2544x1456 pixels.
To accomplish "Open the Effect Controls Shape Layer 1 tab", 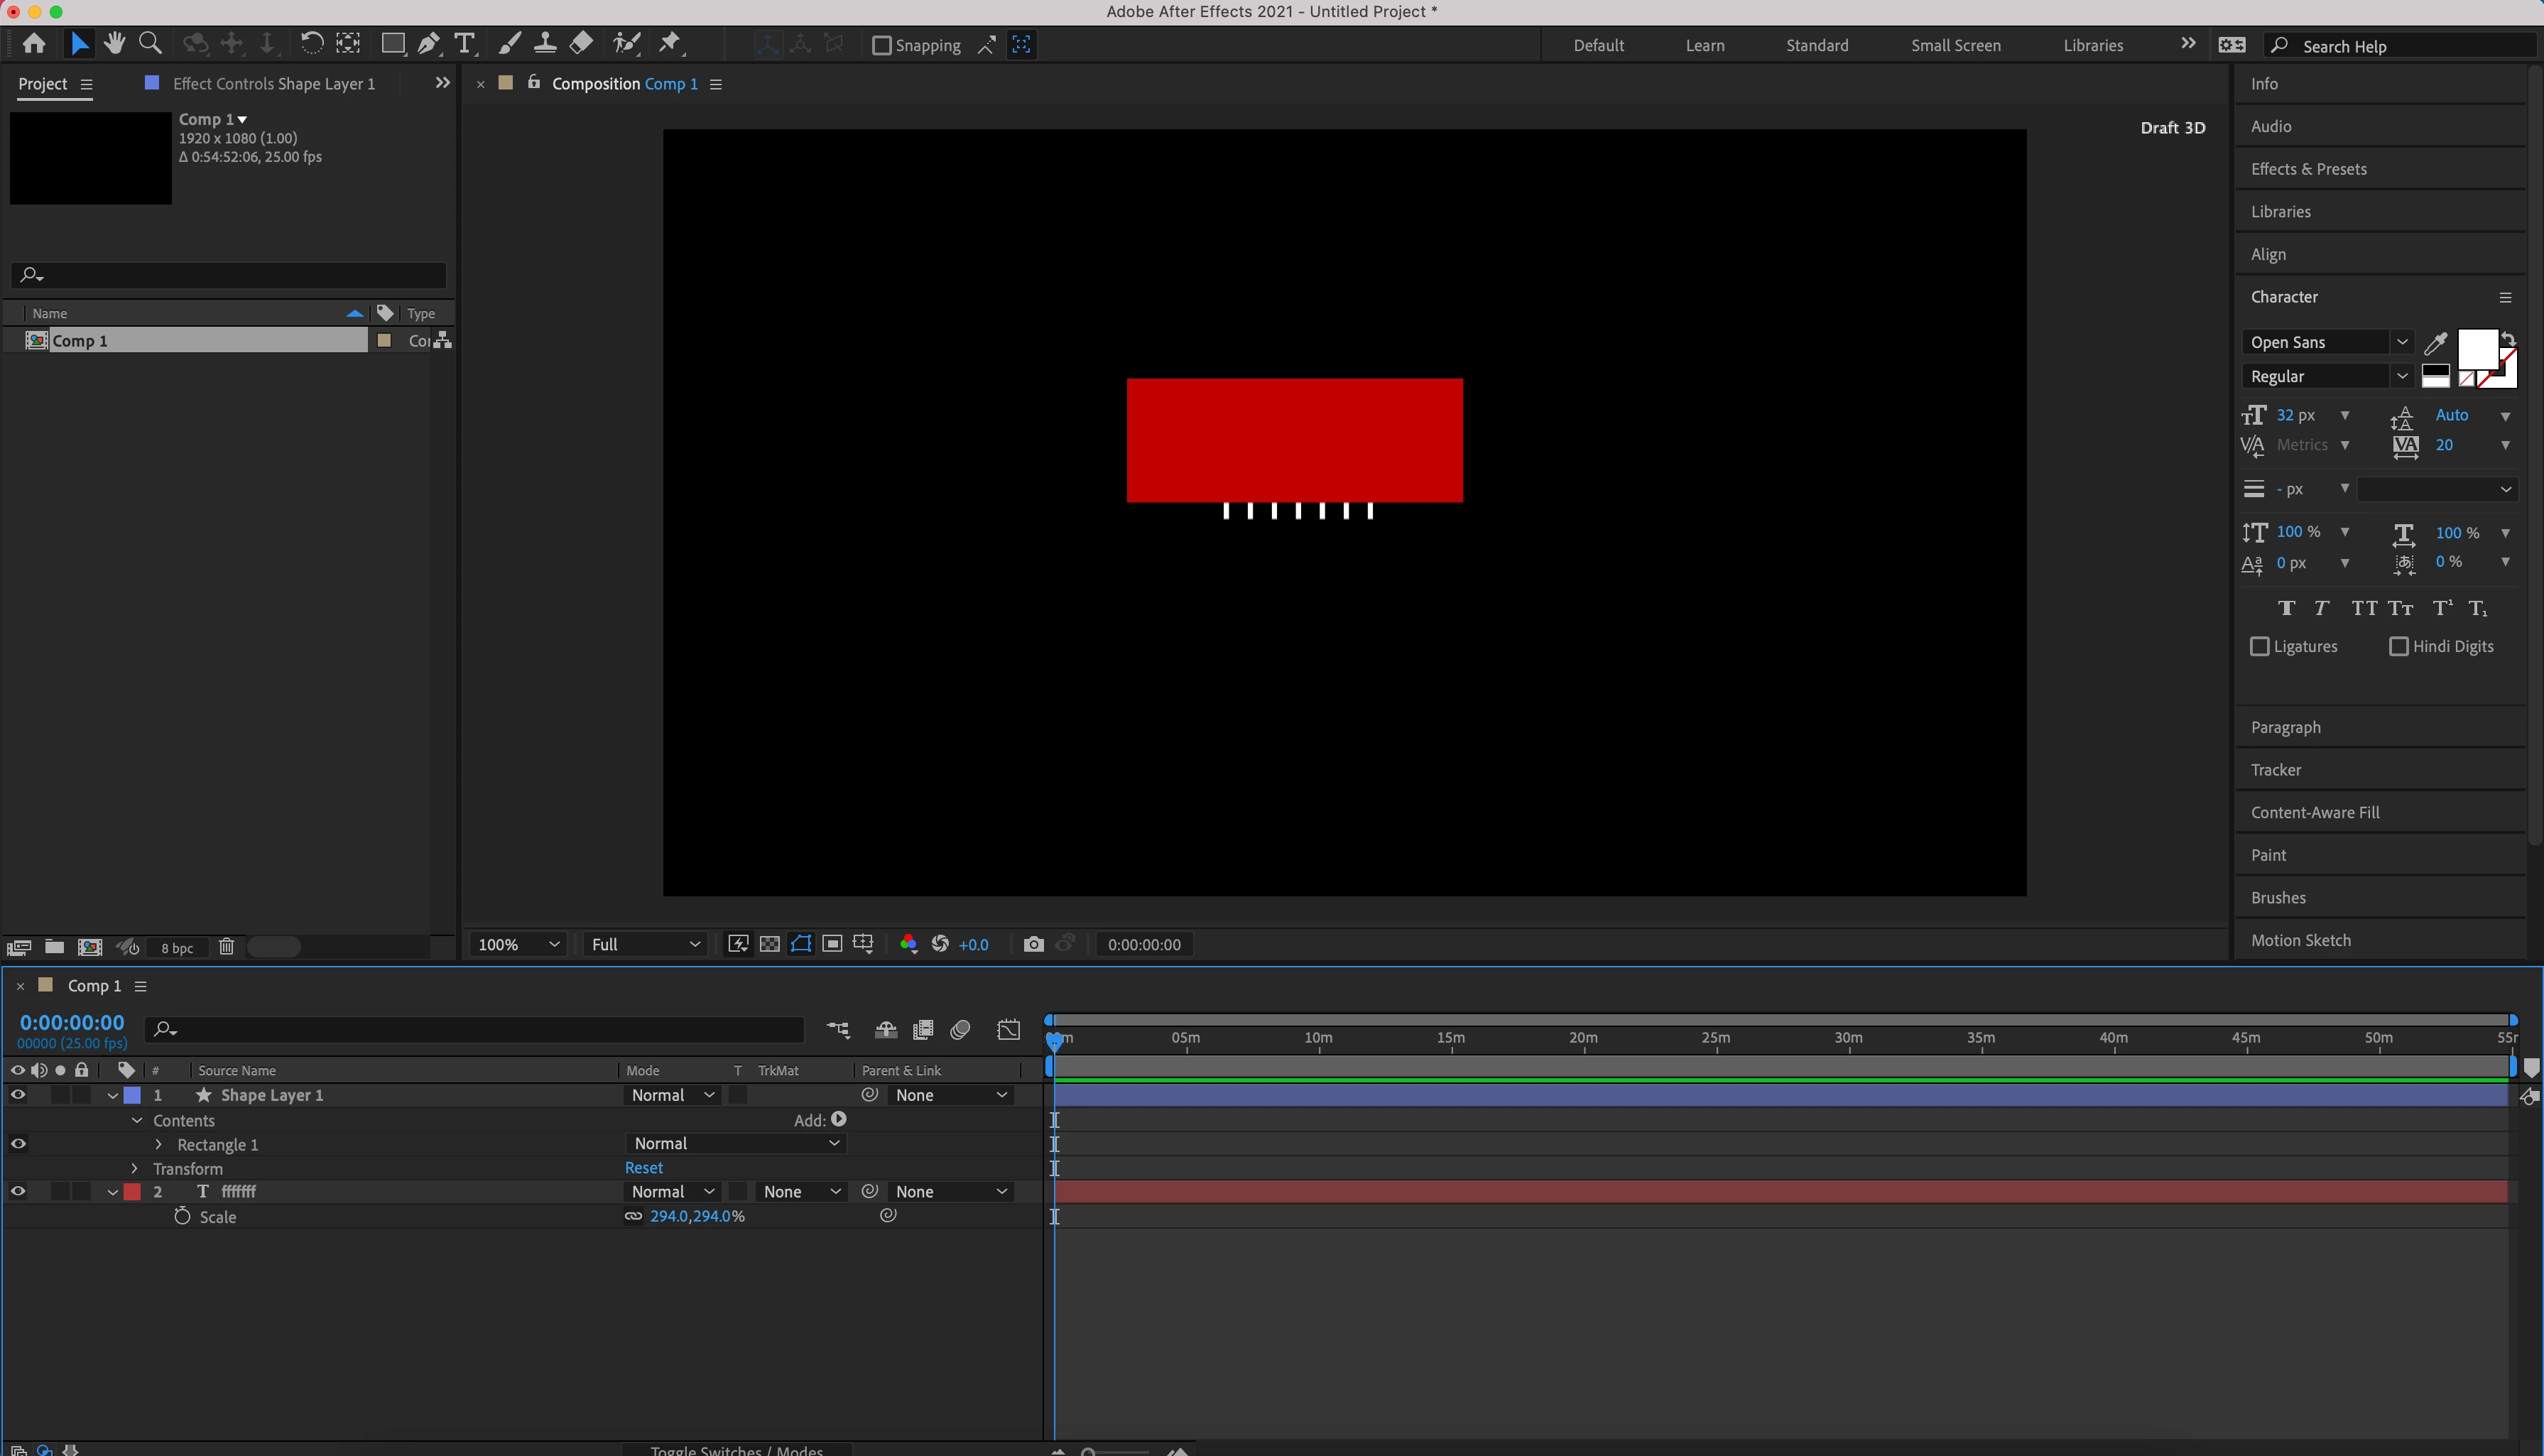I will pos(273,84).
